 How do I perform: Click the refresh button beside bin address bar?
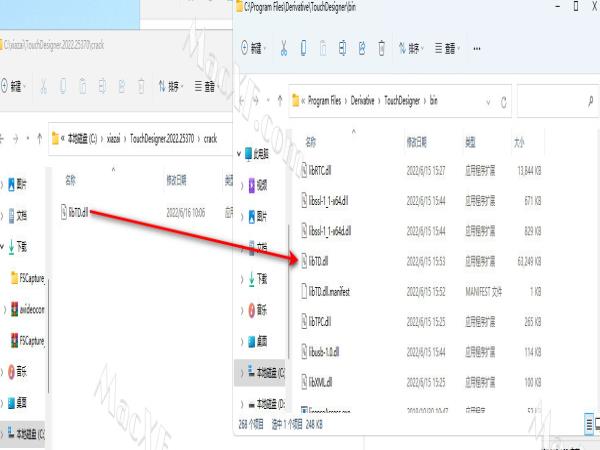pyautogui.click(x=504, y=102)
